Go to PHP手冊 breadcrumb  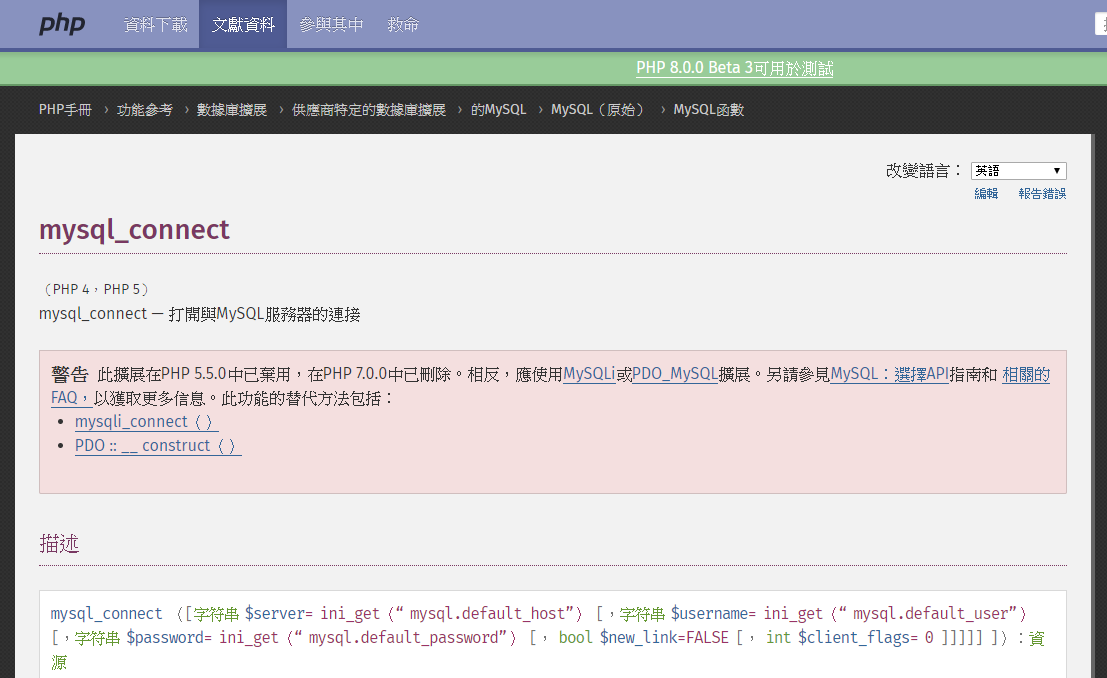click(66, 109)
